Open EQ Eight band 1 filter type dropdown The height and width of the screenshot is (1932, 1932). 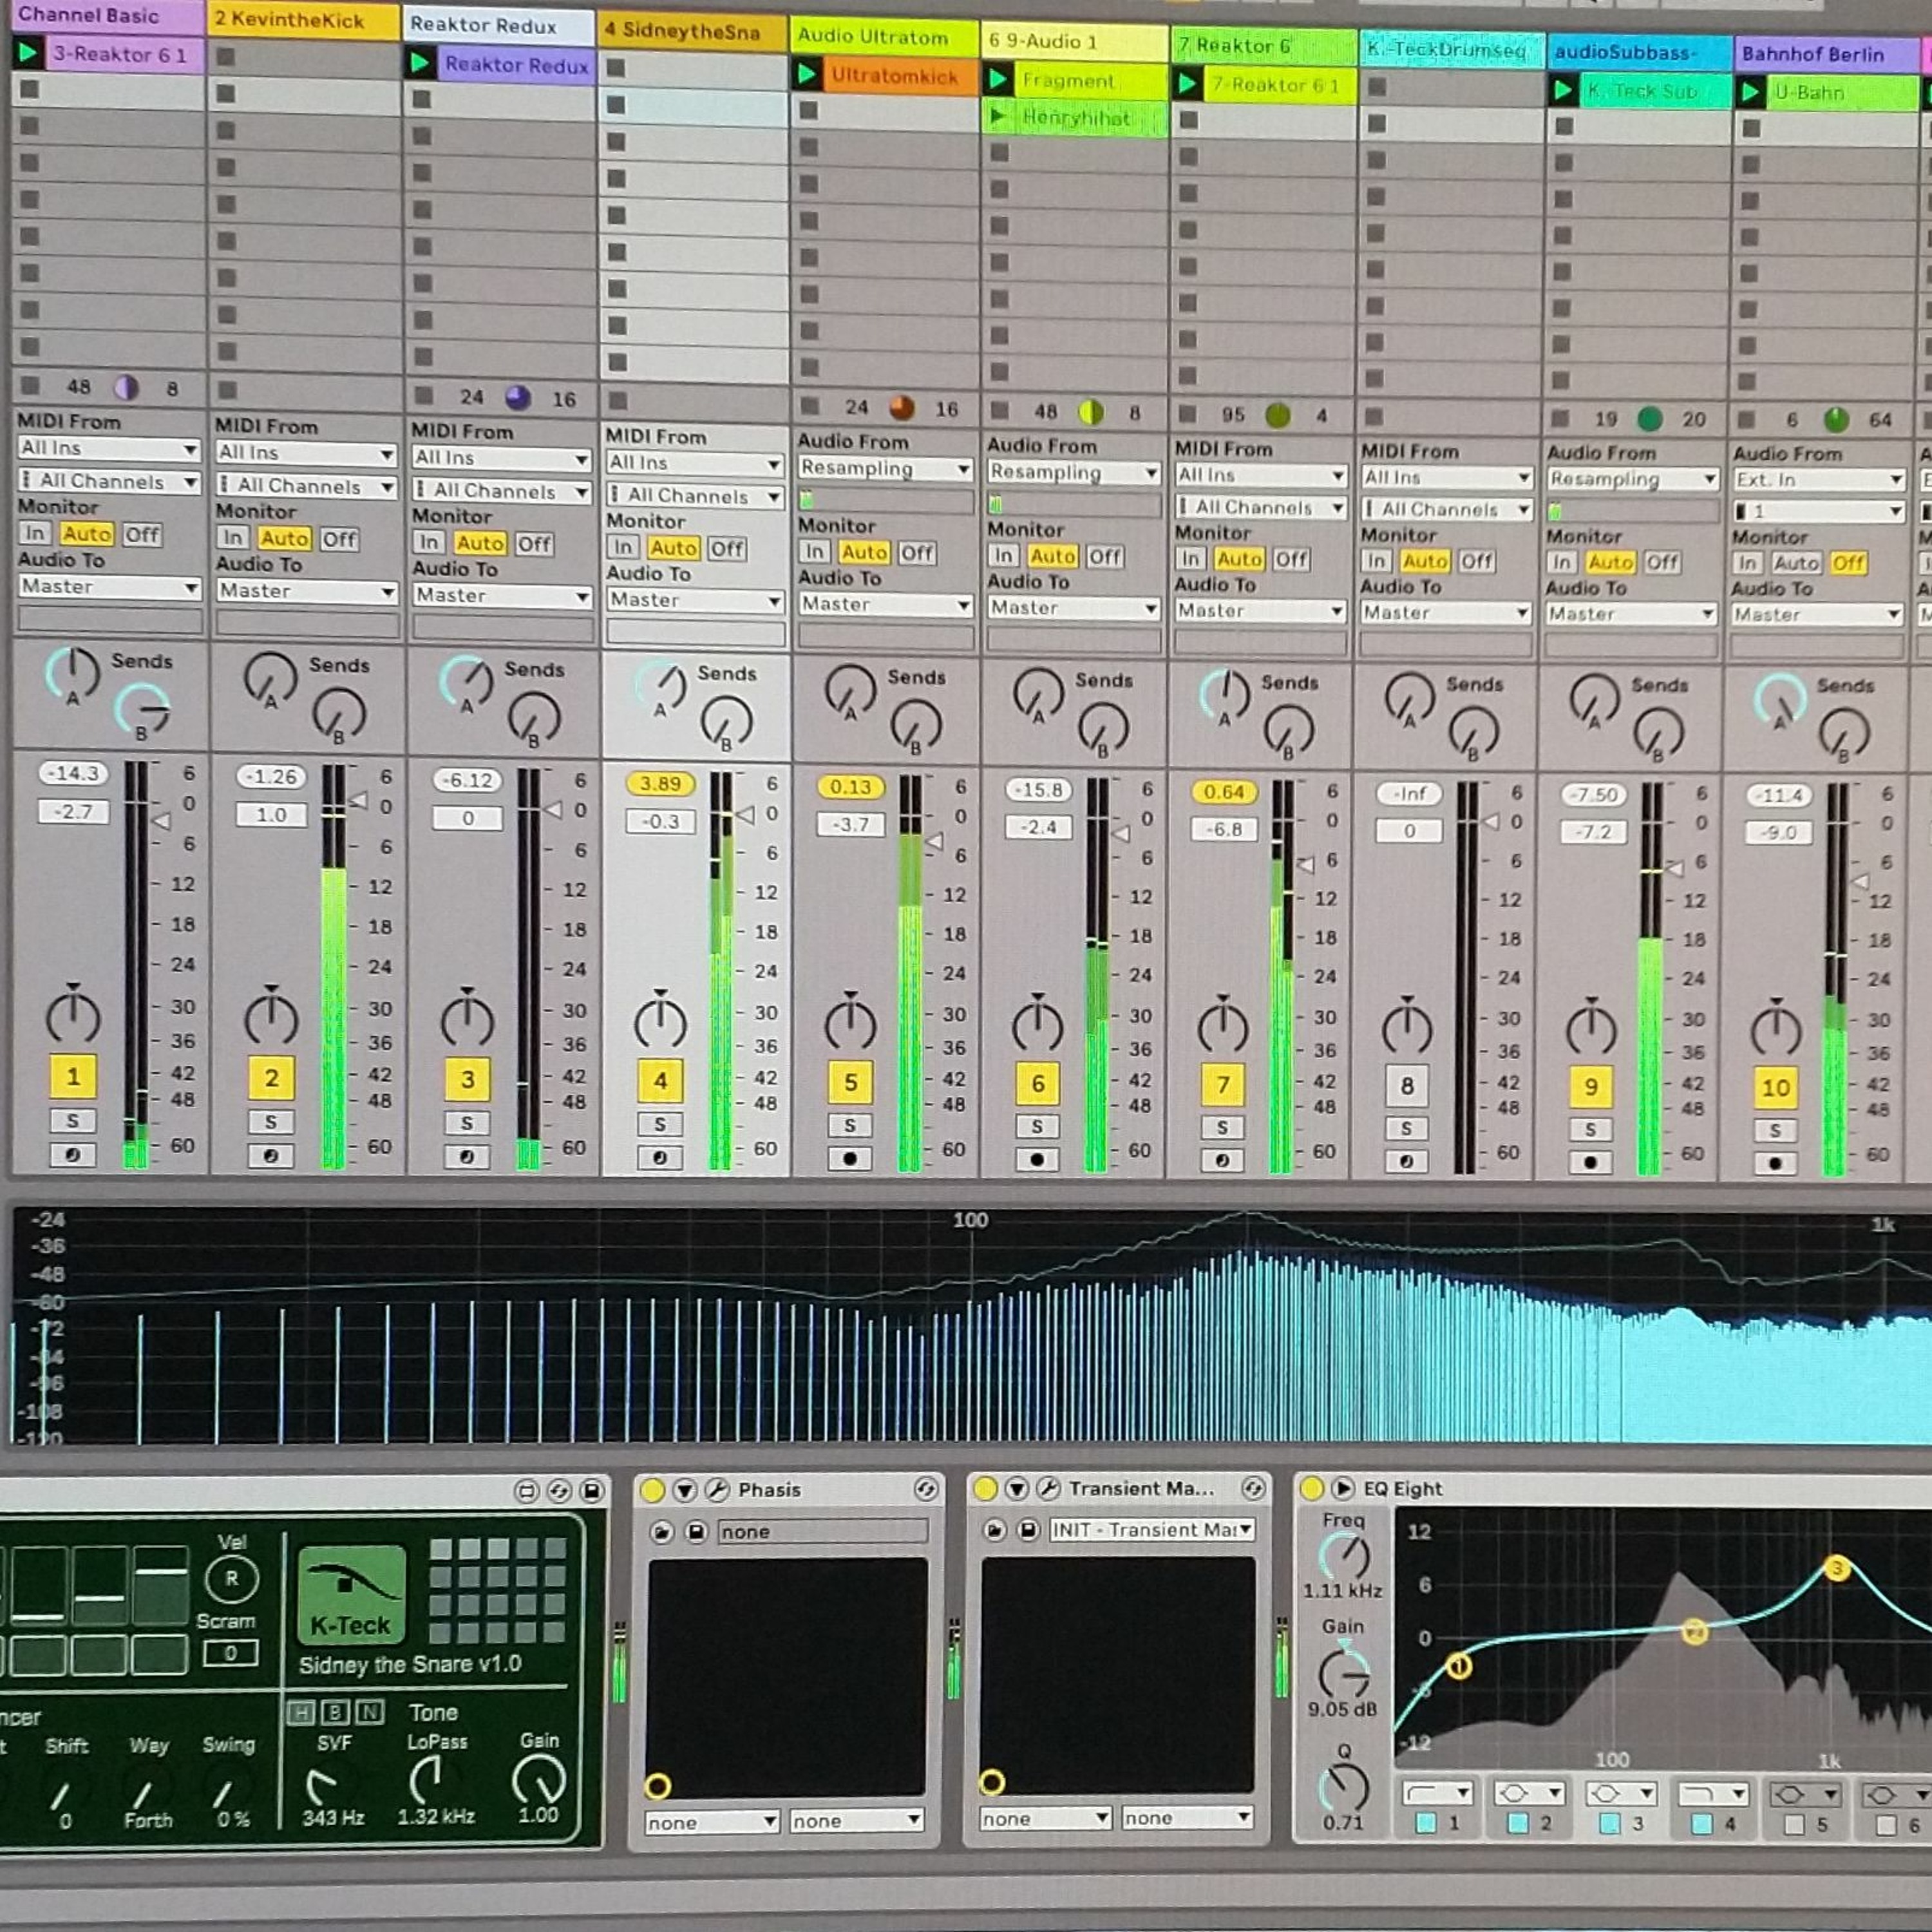[1437, 1793]
